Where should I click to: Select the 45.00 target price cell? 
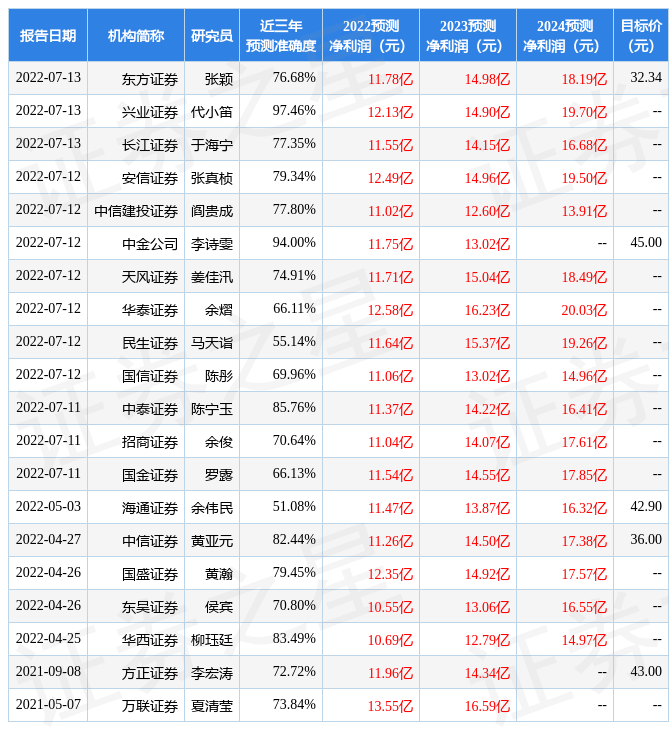(x=645, y=243)
